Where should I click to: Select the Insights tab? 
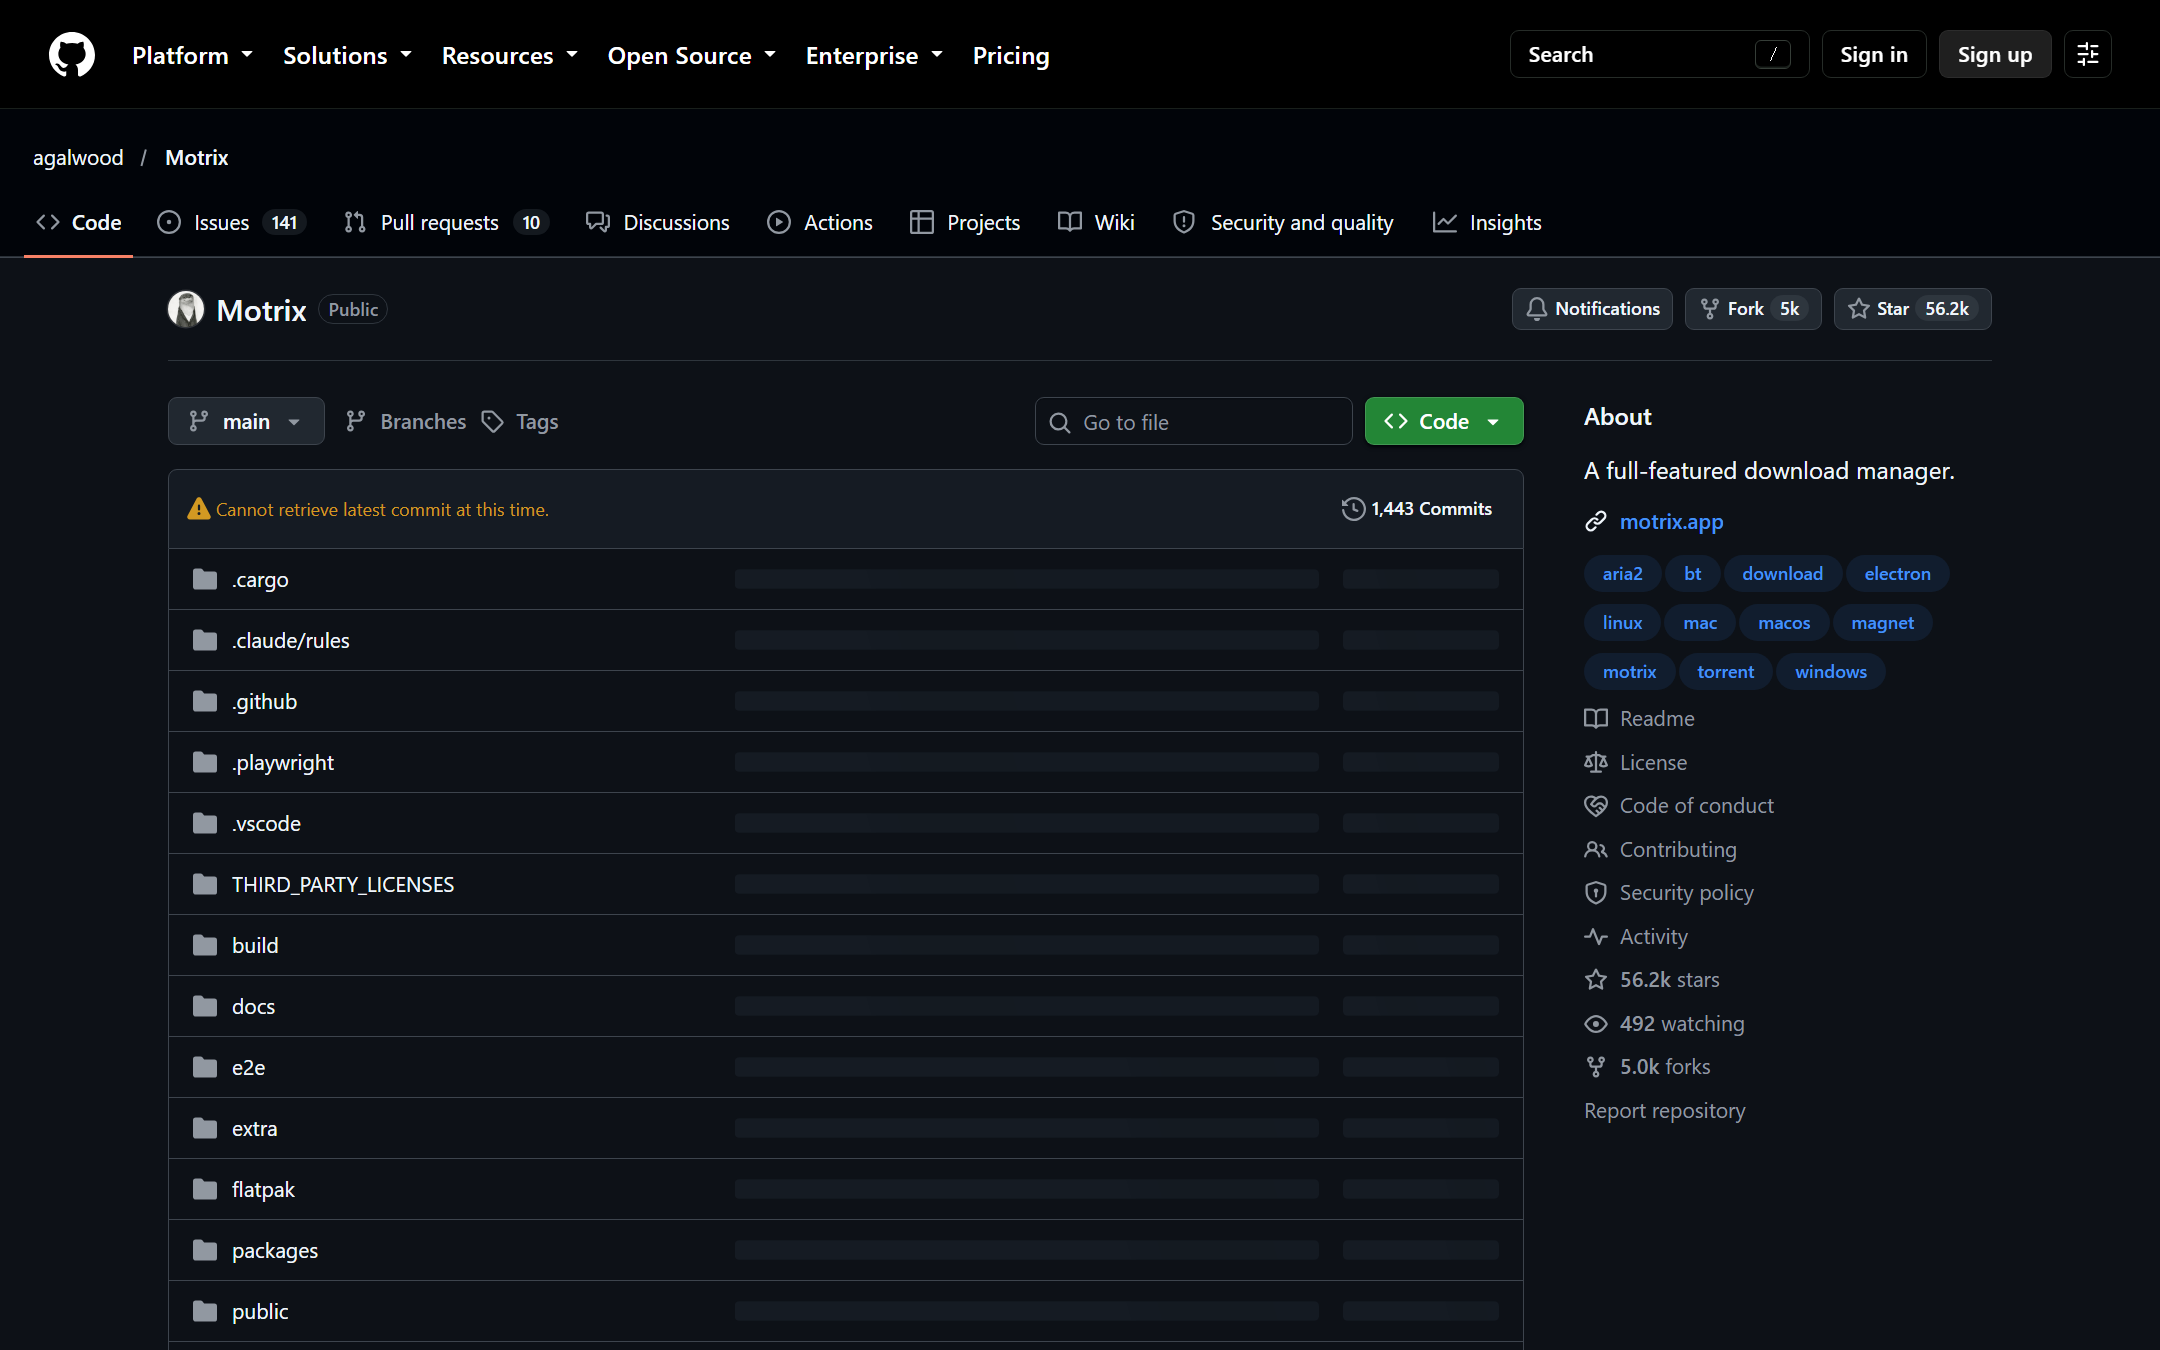tap(1487, 223)
